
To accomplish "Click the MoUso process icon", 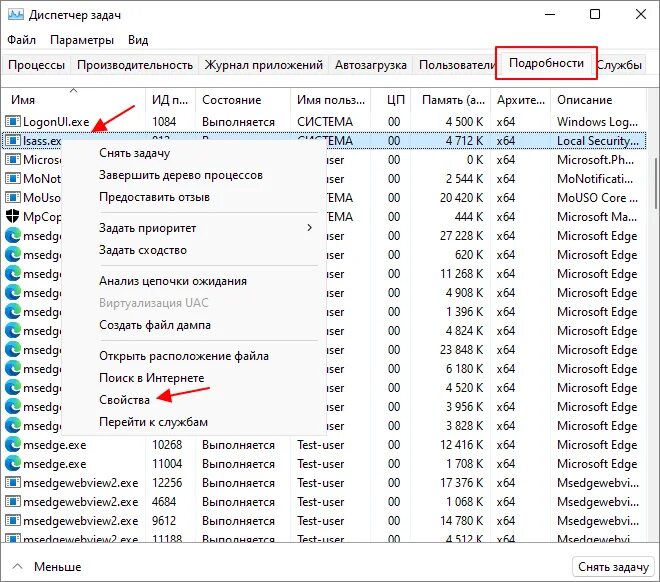I will (x=13, y=197).
